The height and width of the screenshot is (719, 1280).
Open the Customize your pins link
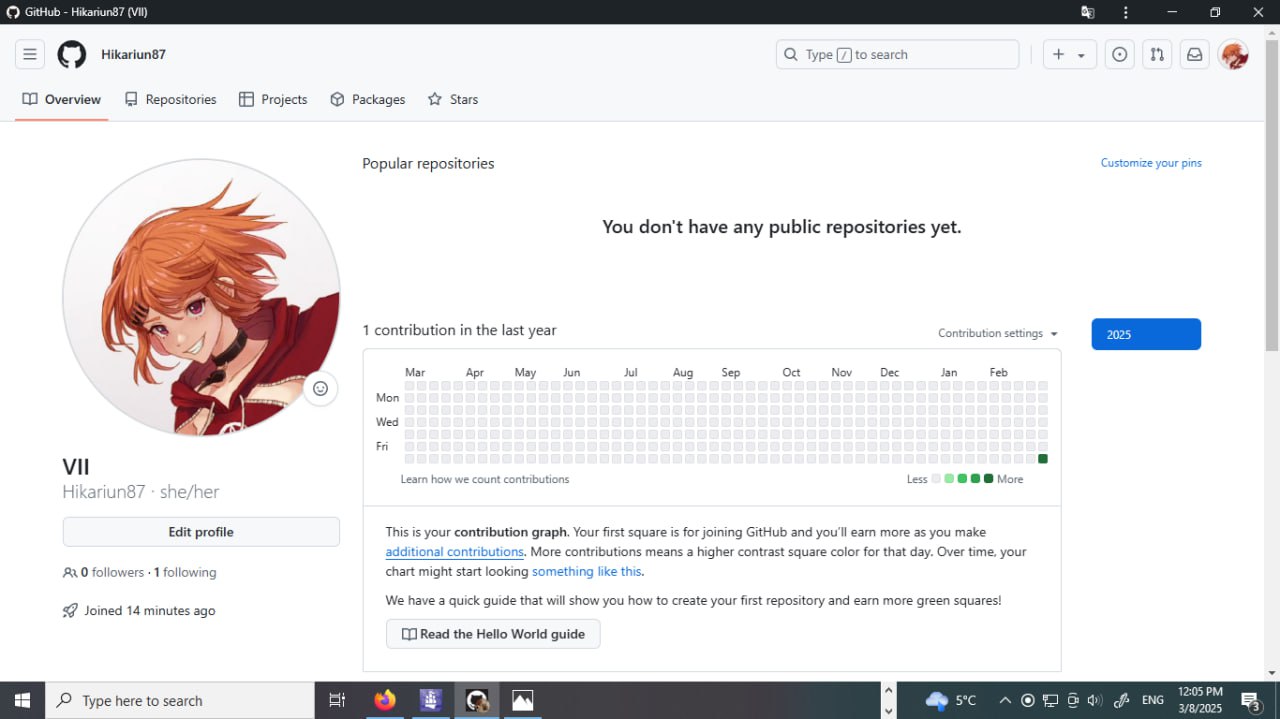click(1151, 163)
